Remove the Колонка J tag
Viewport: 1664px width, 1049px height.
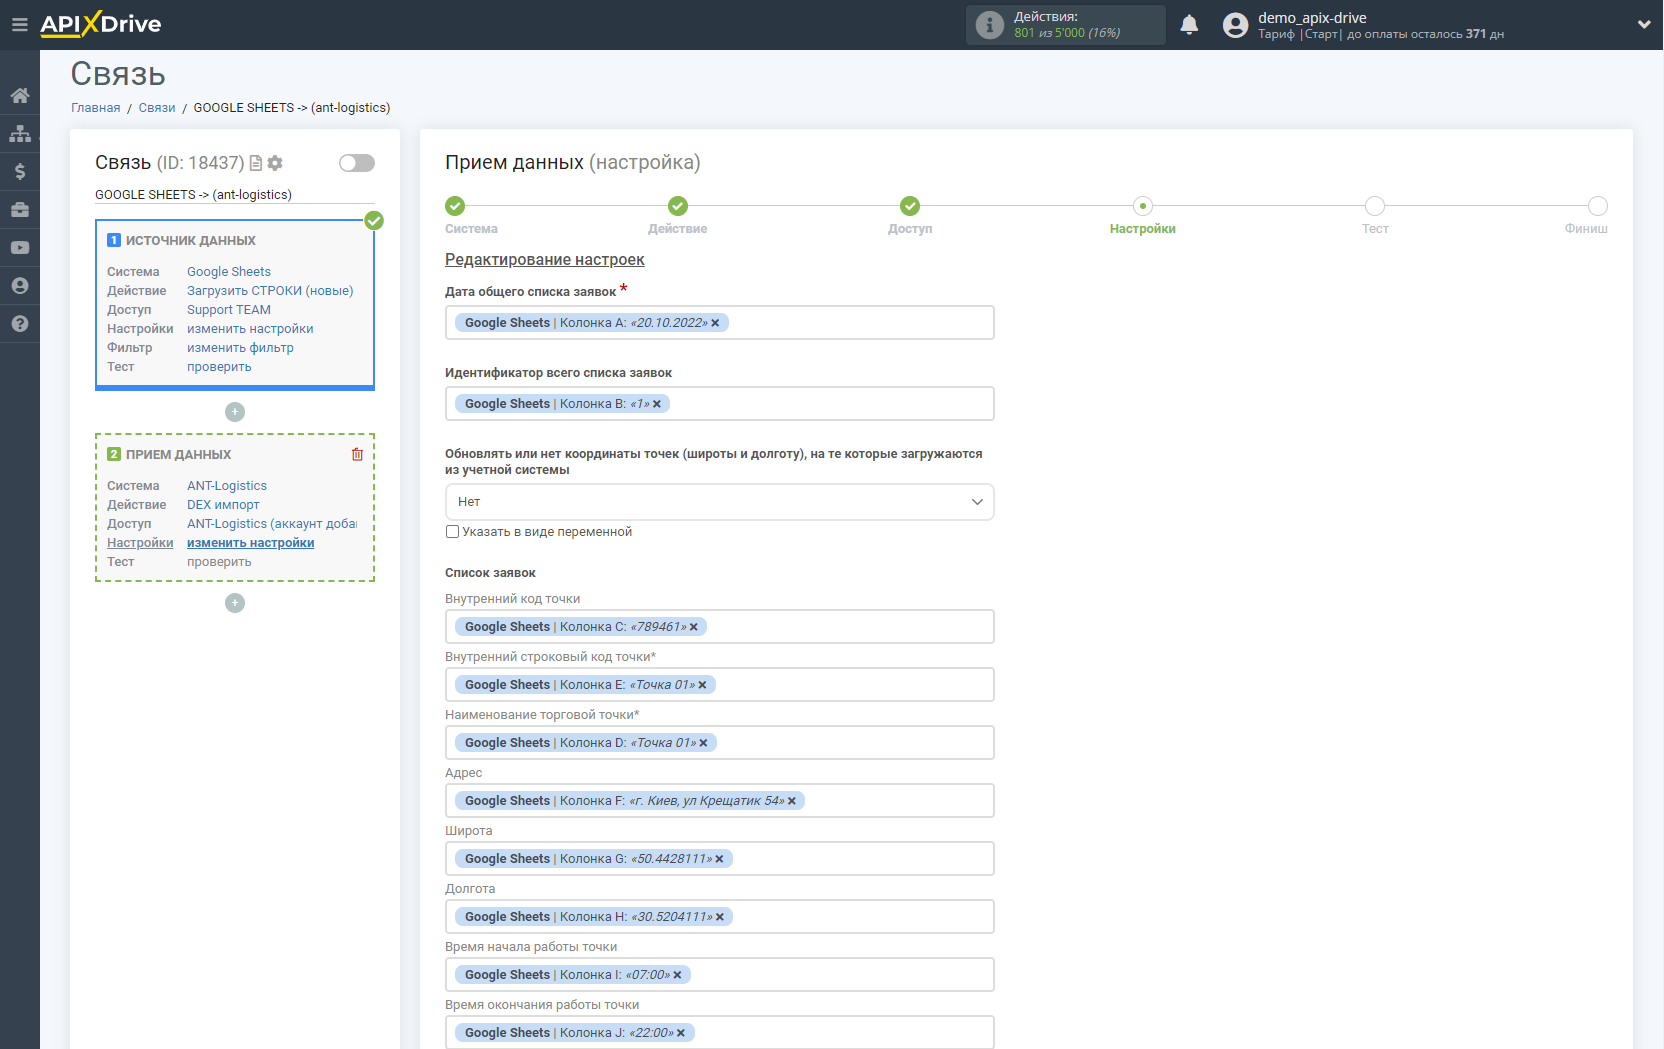[681, 1033]
